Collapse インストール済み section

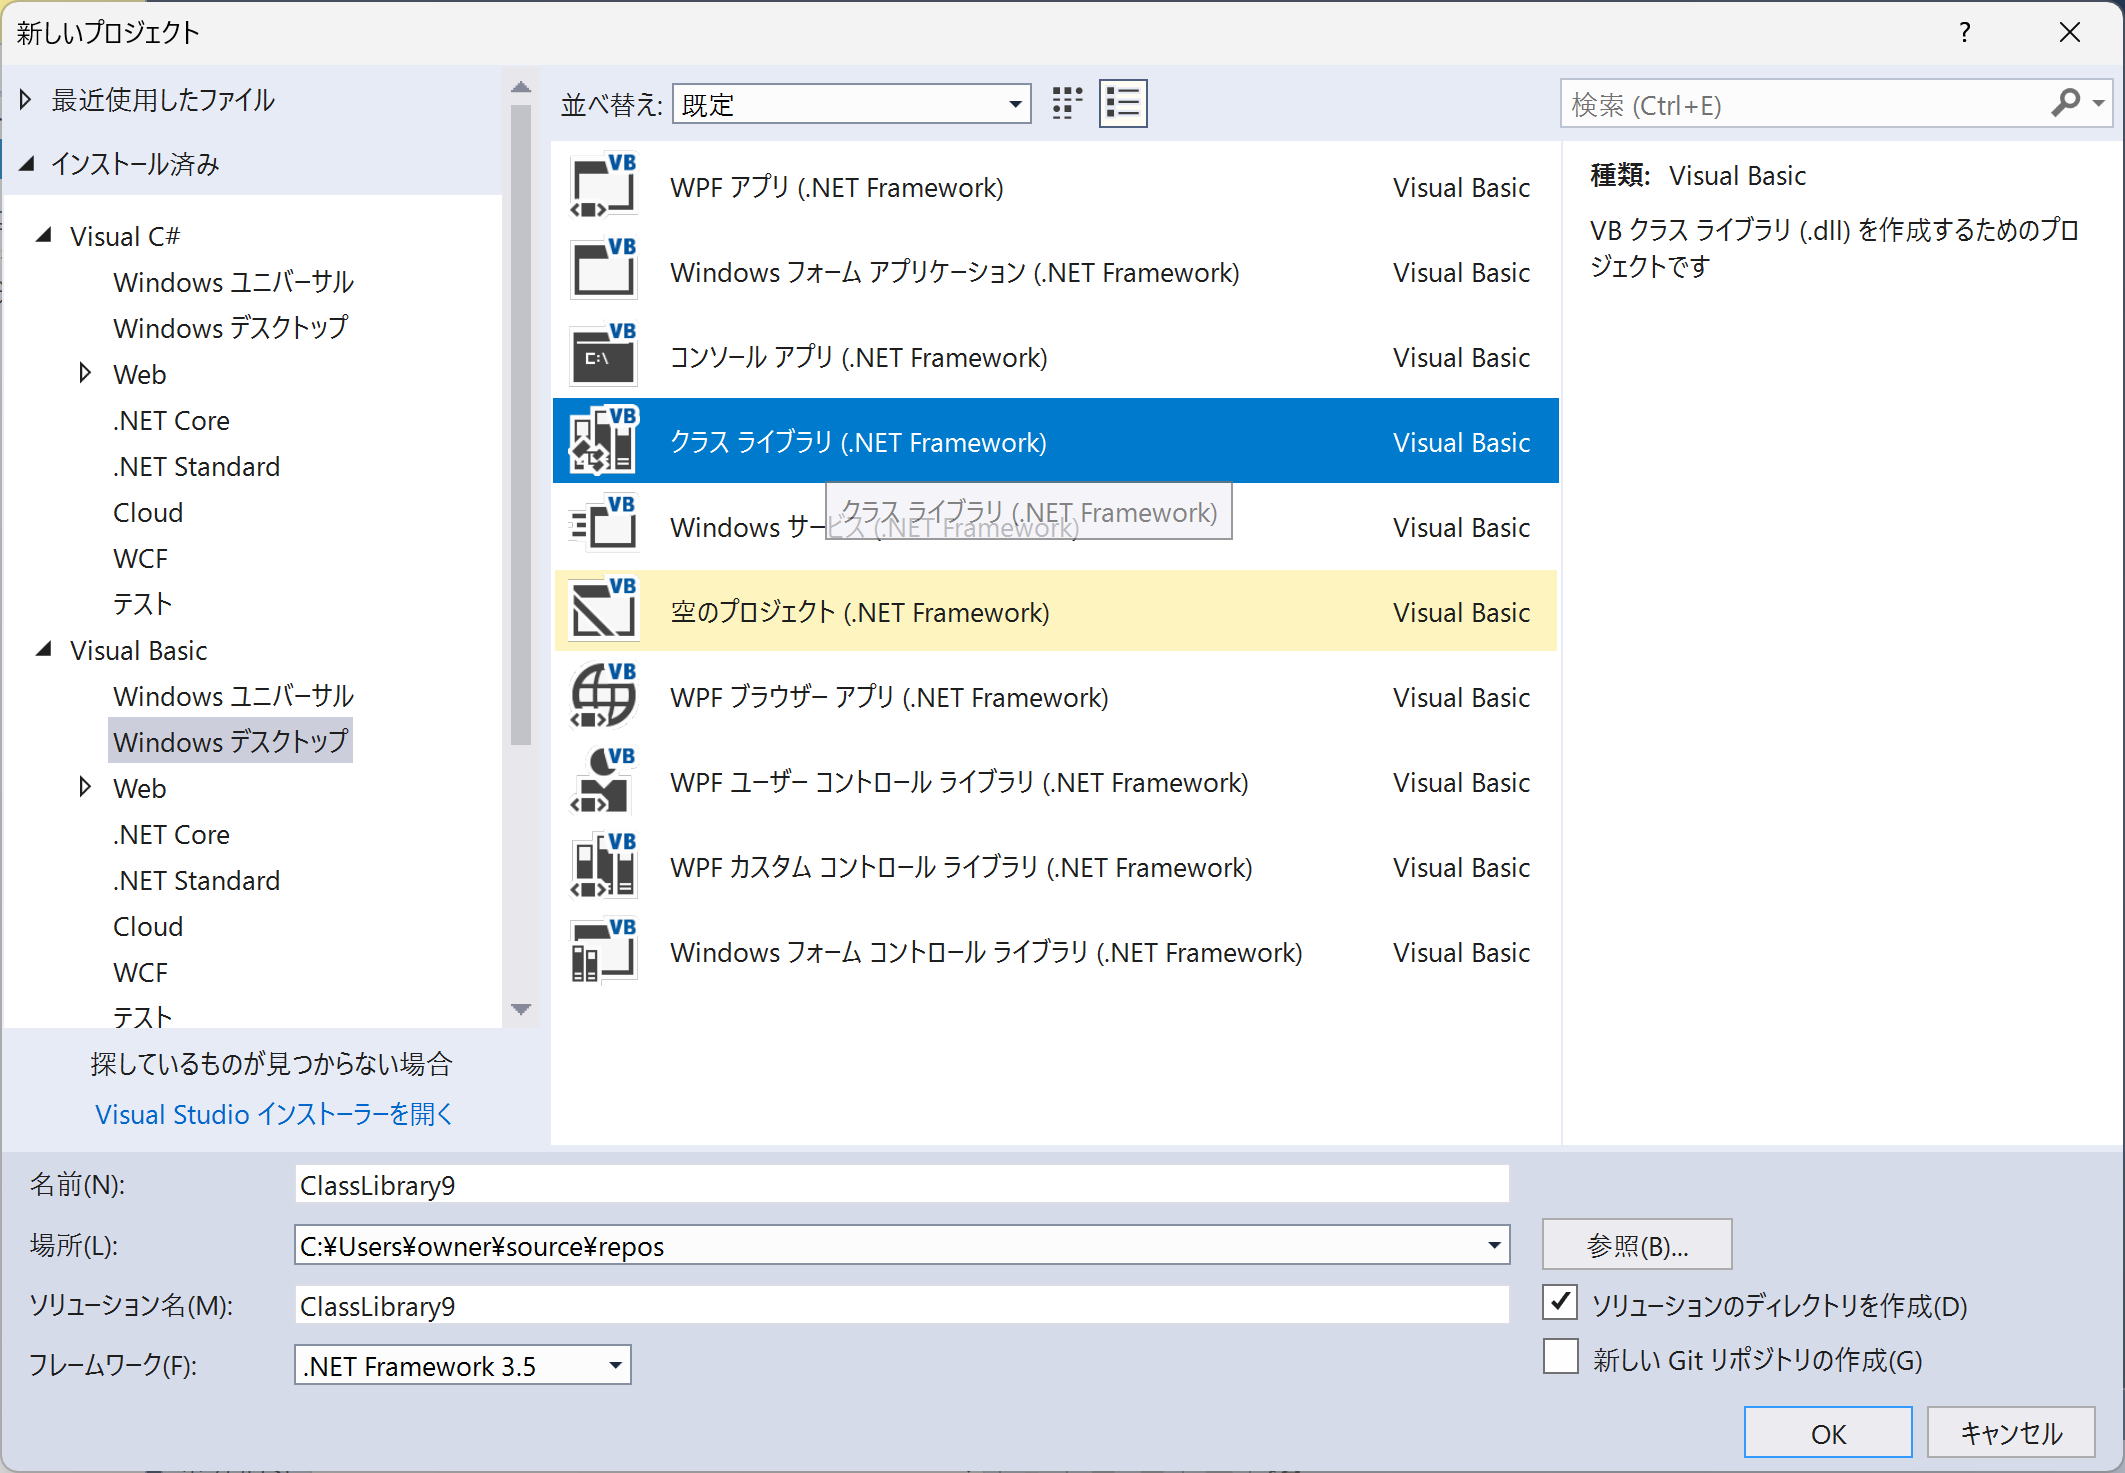(x=26, y=164)
